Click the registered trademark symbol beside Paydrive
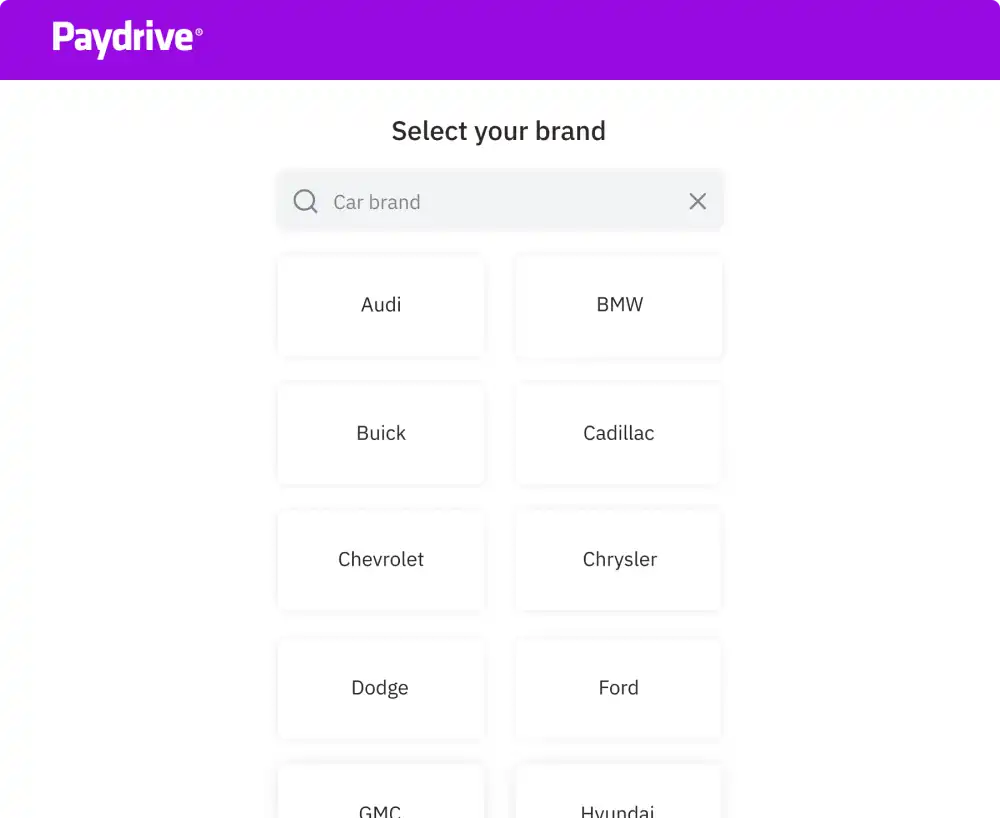Screen dimensions: 1000x818 pos(199,33)
